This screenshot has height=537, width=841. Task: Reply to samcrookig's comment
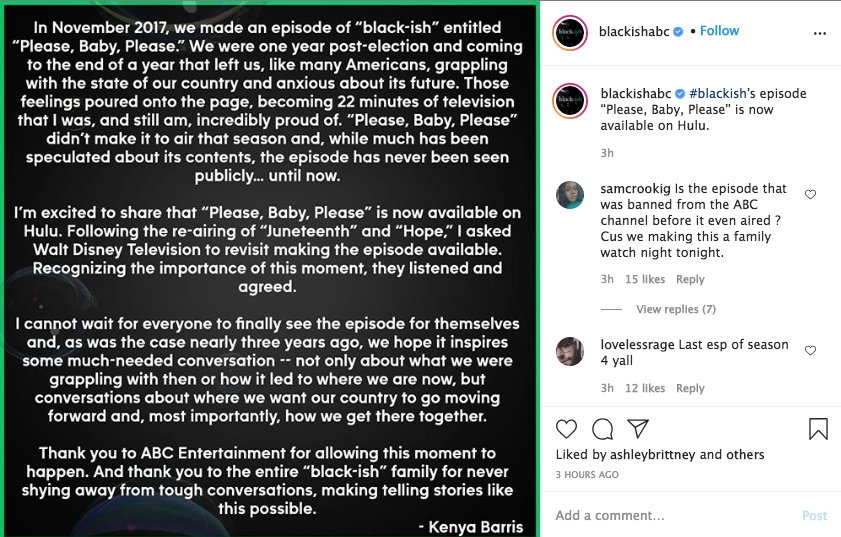690,280
